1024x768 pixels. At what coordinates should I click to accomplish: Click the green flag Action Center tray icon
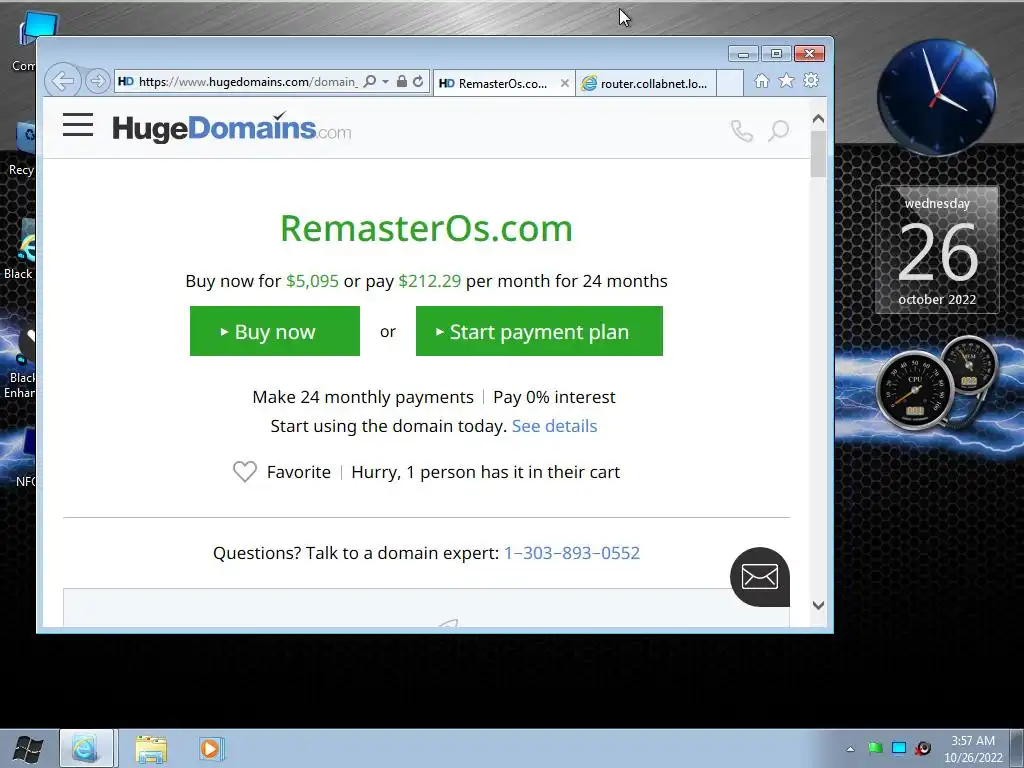(875, 748)
